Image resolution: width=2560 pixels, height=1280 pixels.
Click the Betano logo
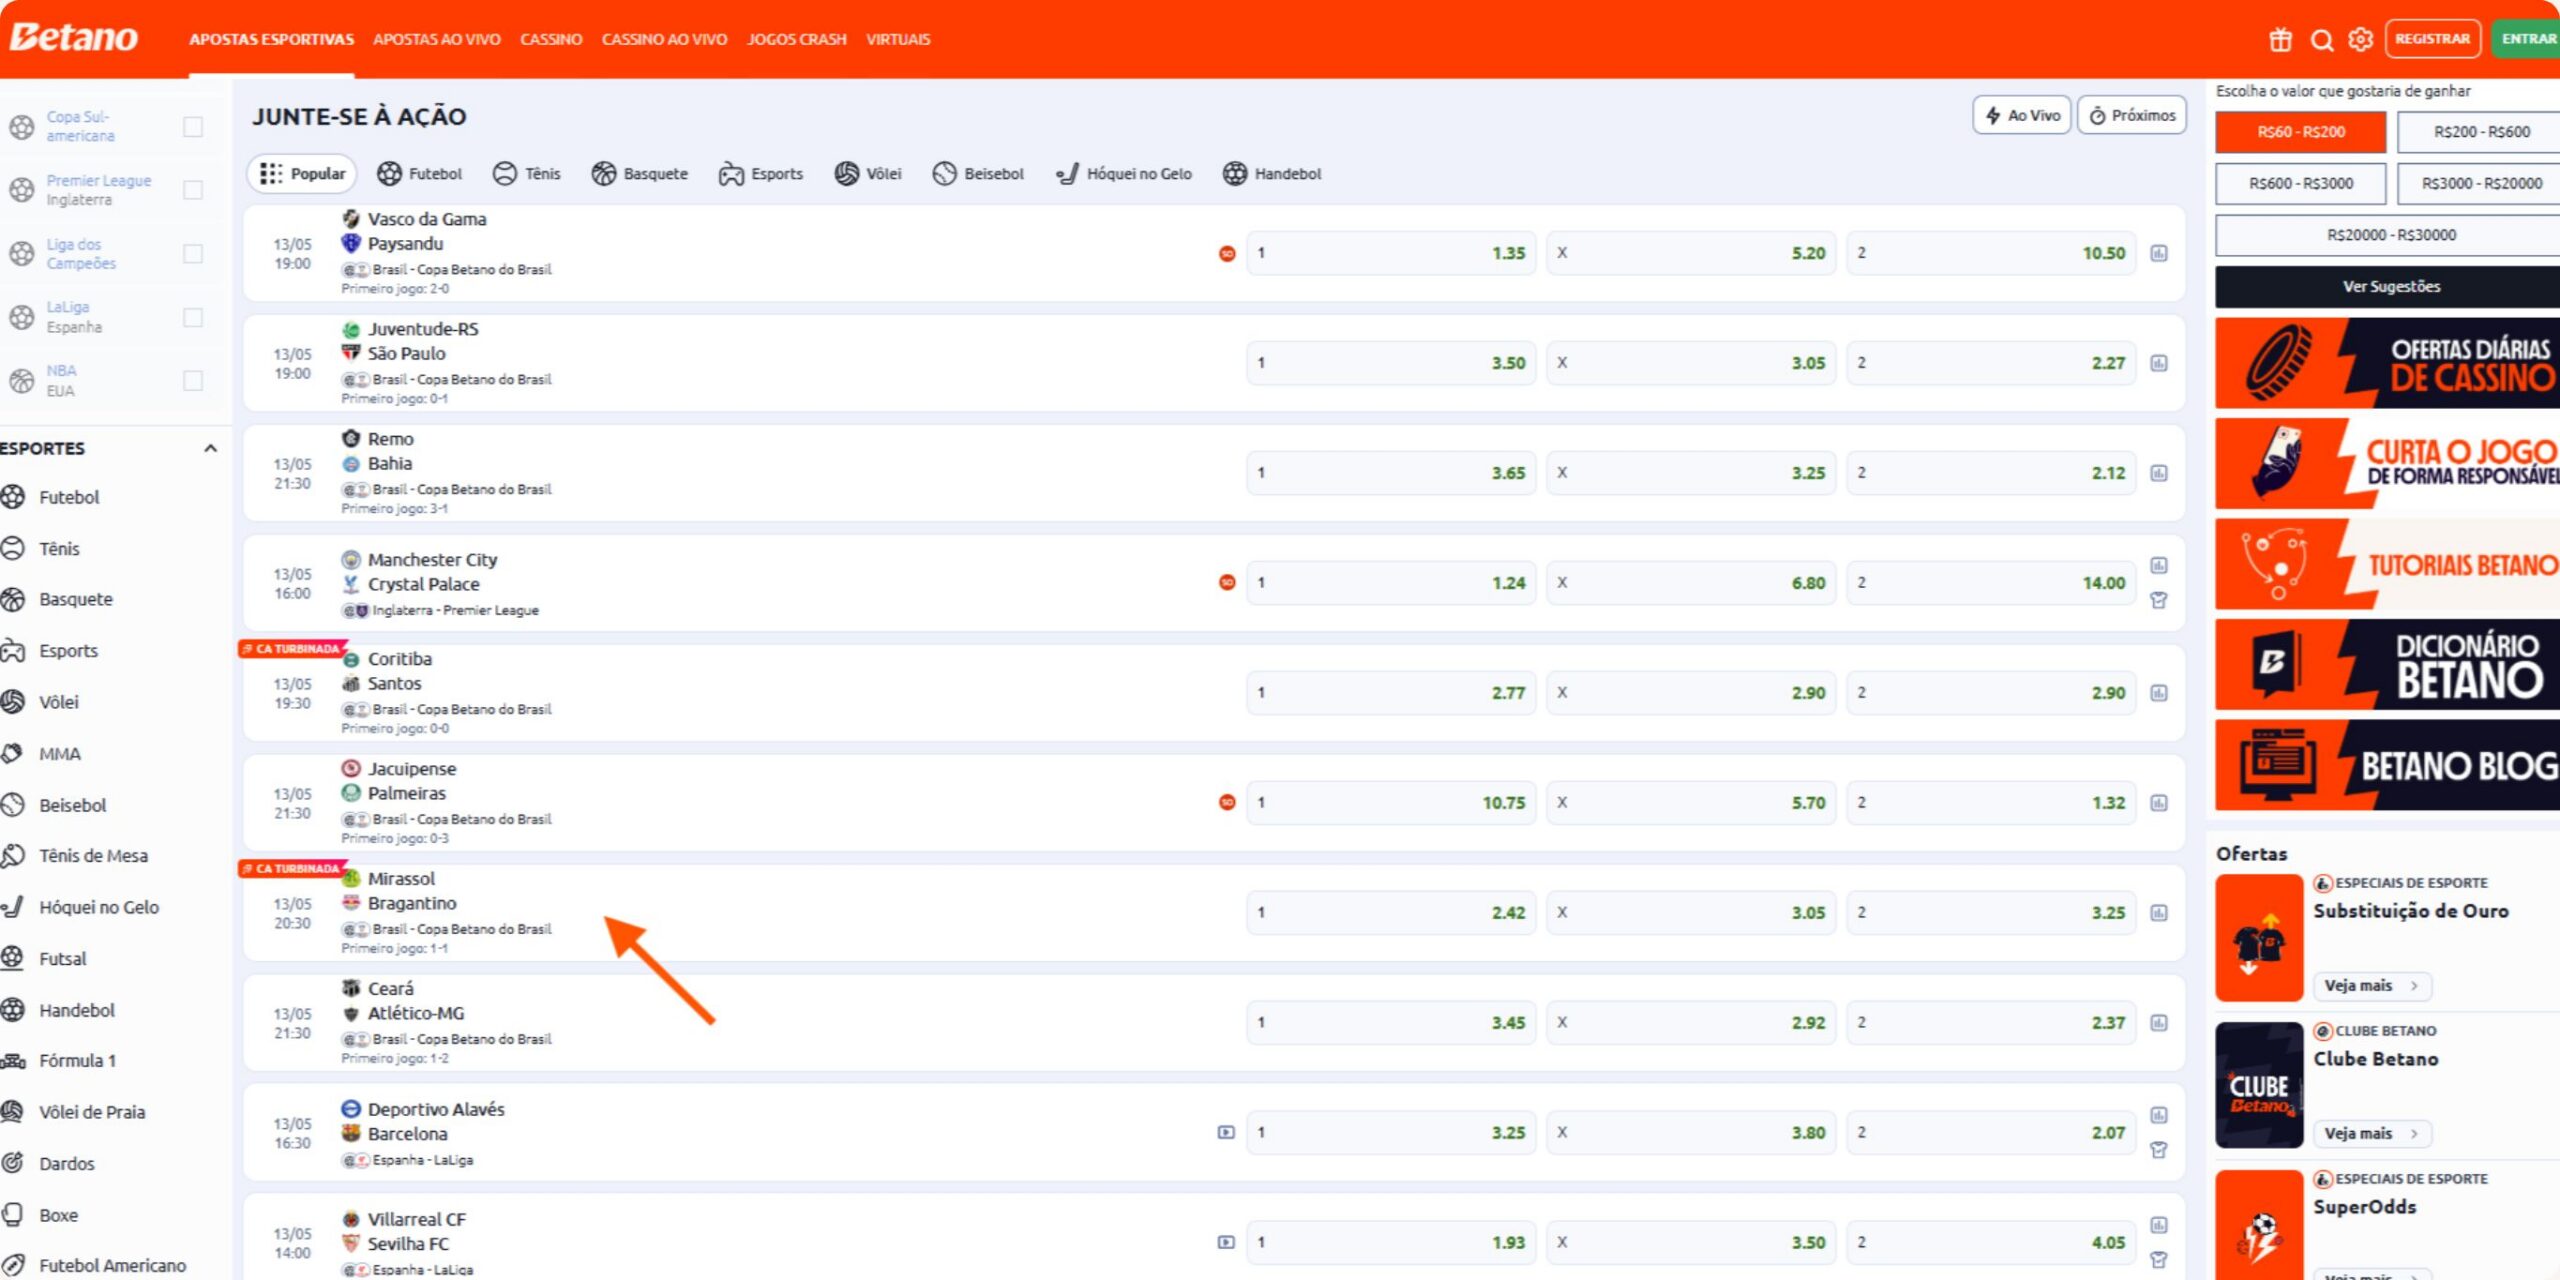pyautogui.click(x=74, y=37)
